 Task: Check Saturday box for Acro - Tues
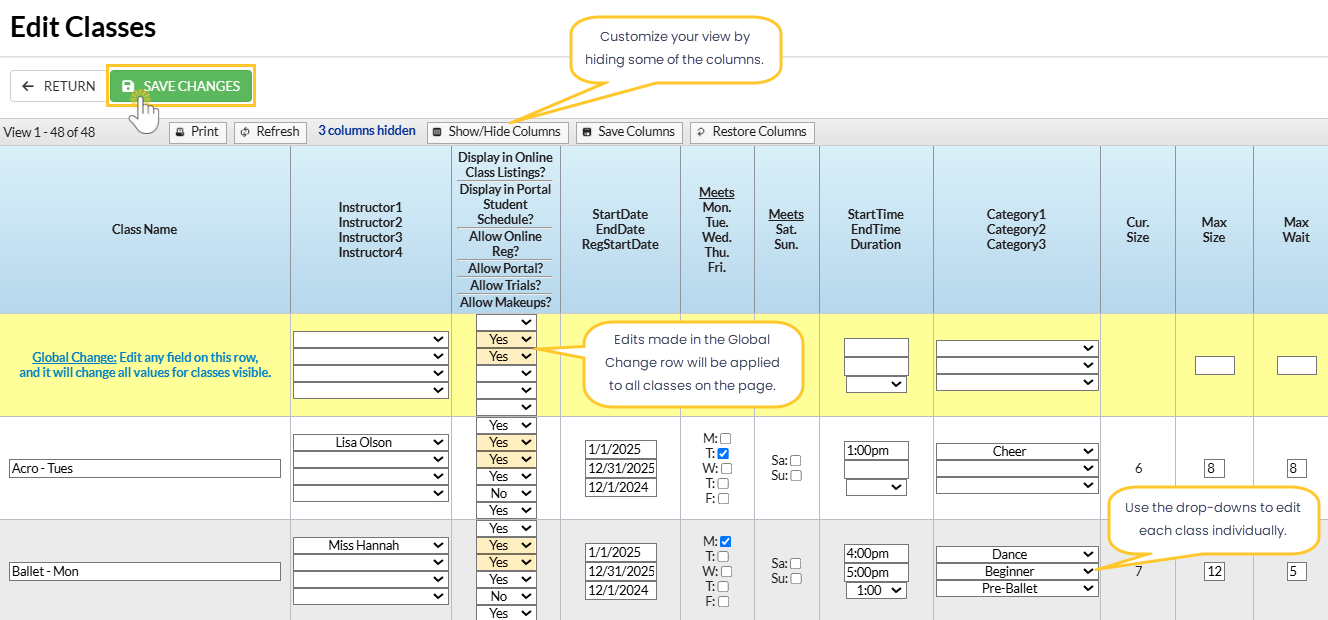tap(796, 461)
